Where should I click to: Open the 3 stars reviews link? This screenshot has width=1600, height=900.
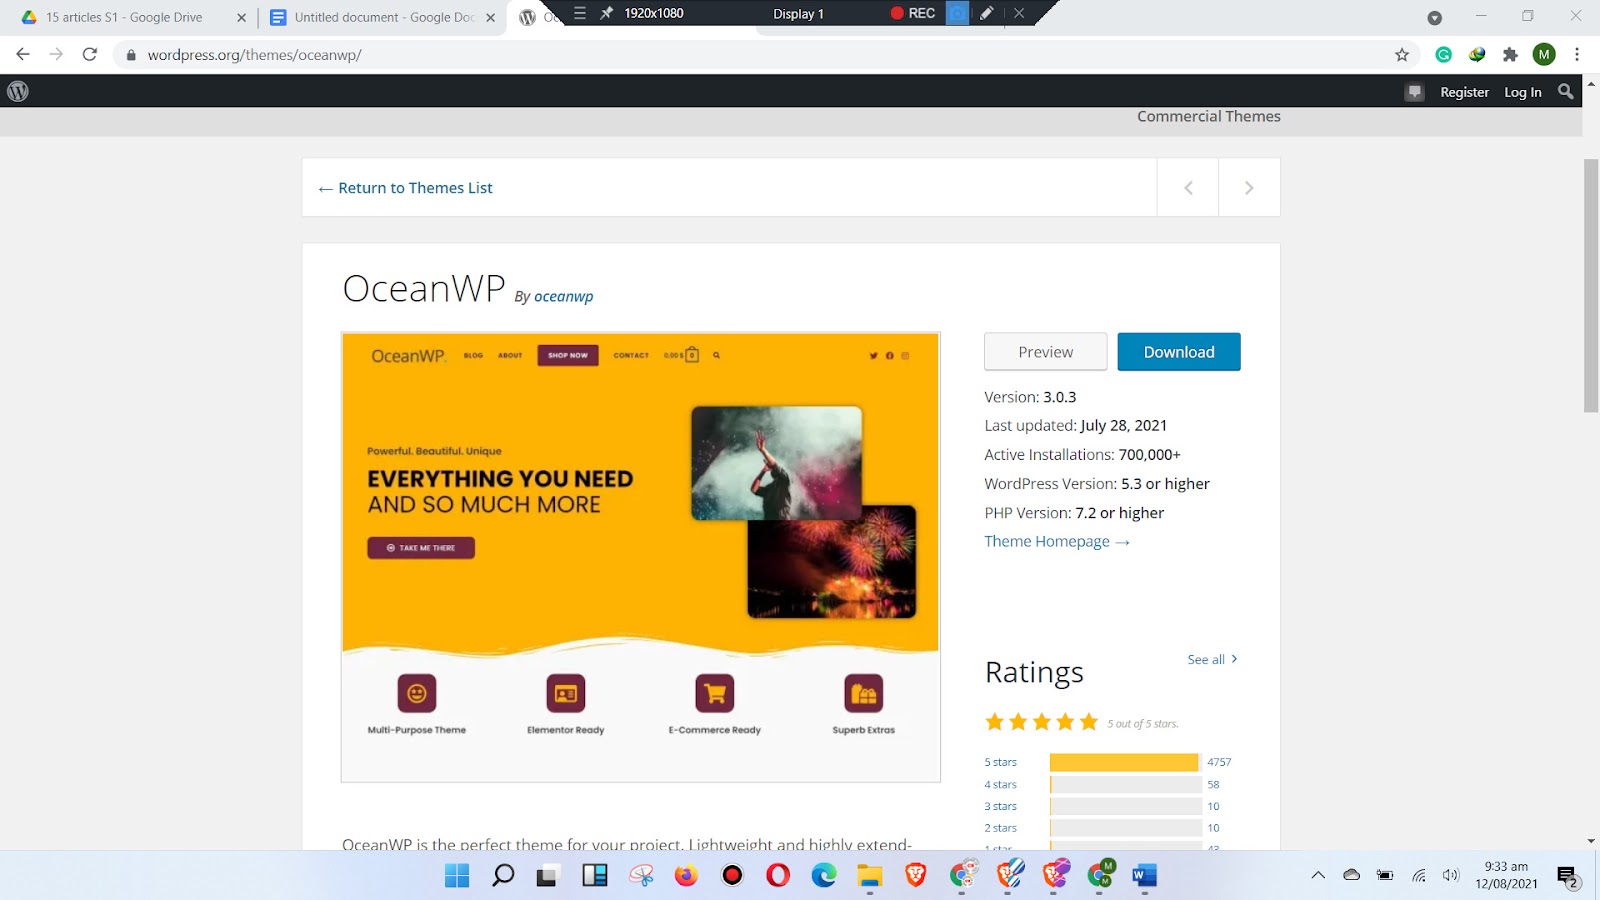1000,806
